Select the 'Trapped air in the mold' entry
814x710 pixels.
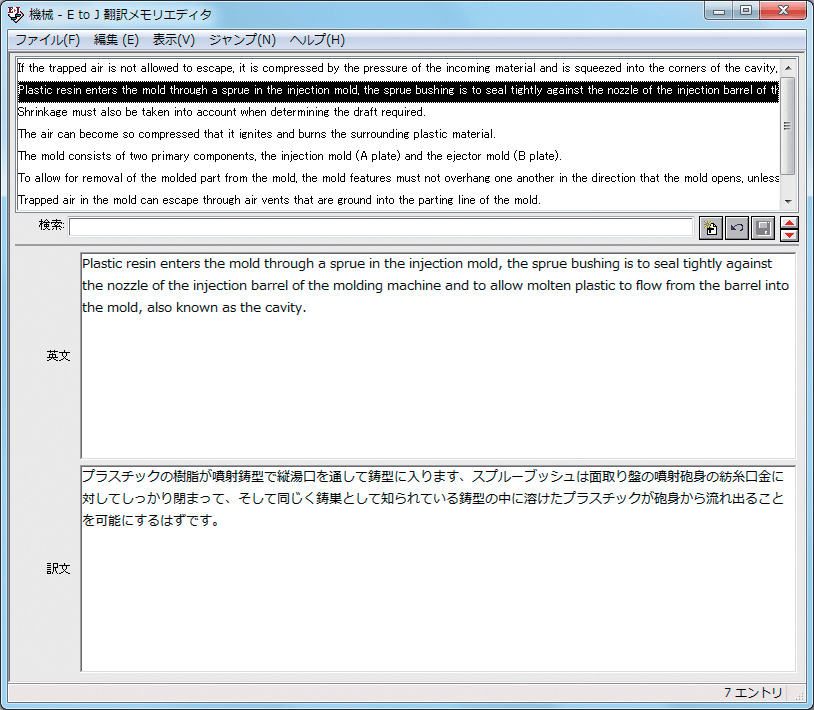[279, 200]
